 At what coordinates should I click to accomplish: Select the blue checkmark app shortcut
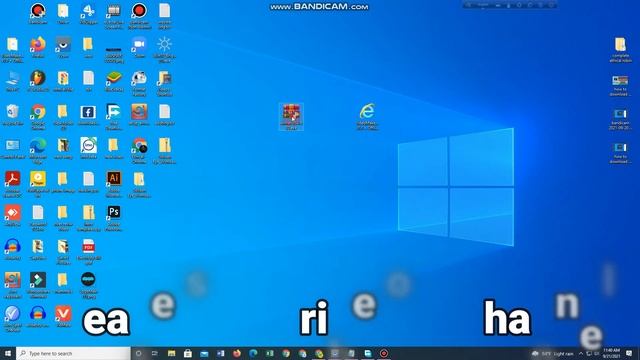coord(13,320)
